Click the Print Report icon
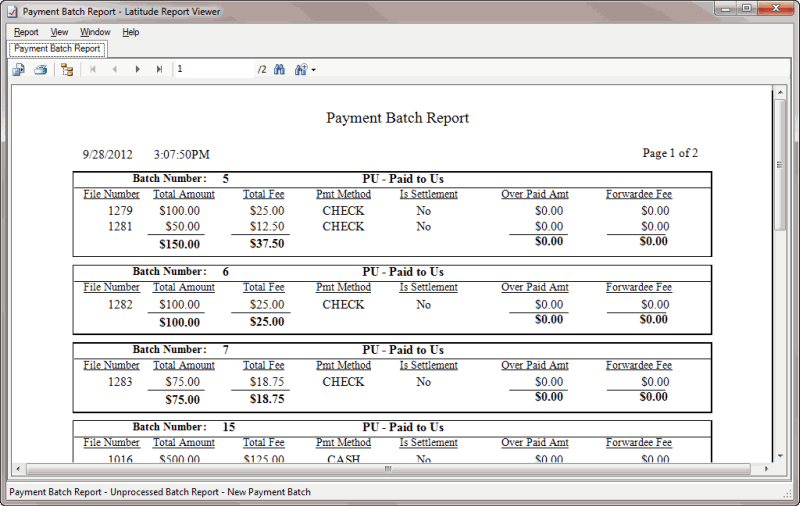This screenshot has width=800, height=506. pyautogui.click(x=41, y=70)
